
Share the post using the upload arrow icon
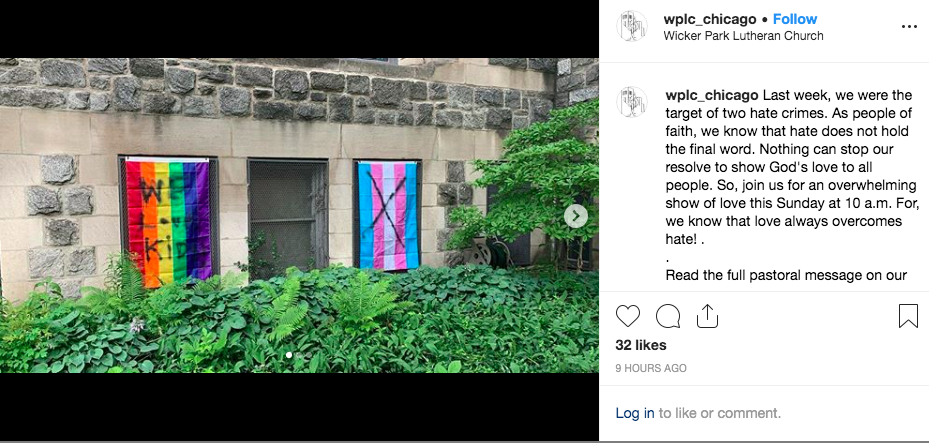(707, 316)
